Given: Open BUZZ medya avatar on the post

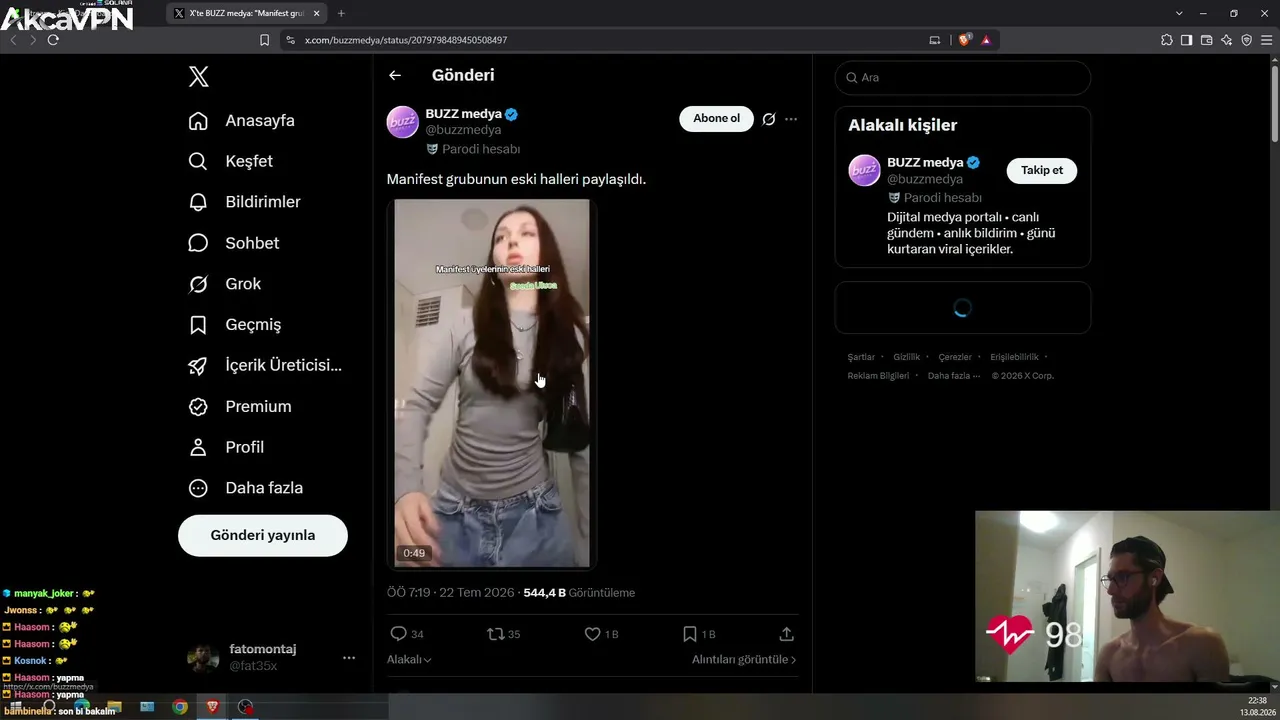Looking at the screenshot, I should [403, 121].
